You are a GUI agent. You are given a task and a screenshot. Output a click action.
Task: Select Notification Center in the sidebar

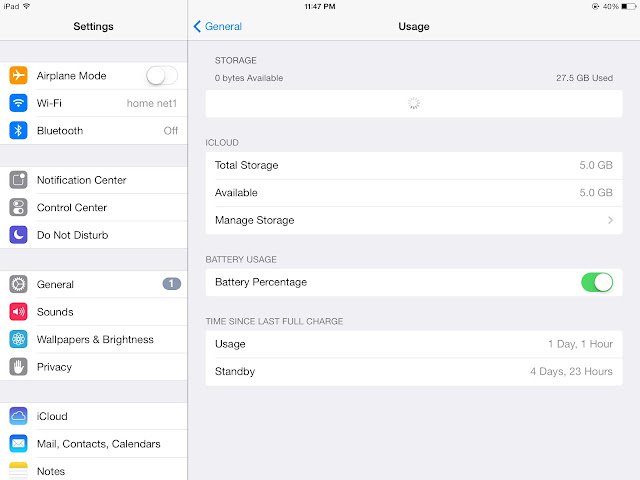click(x=93, y=180)
